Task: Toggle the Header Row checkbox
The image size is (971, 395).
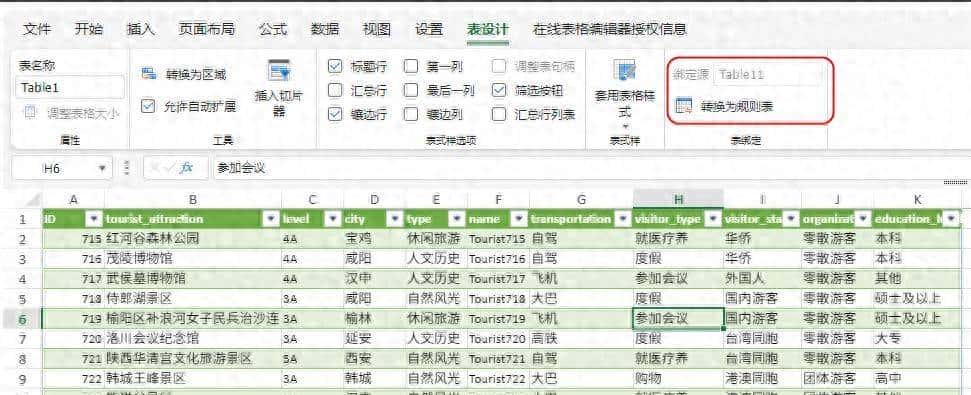Action: 334,66
